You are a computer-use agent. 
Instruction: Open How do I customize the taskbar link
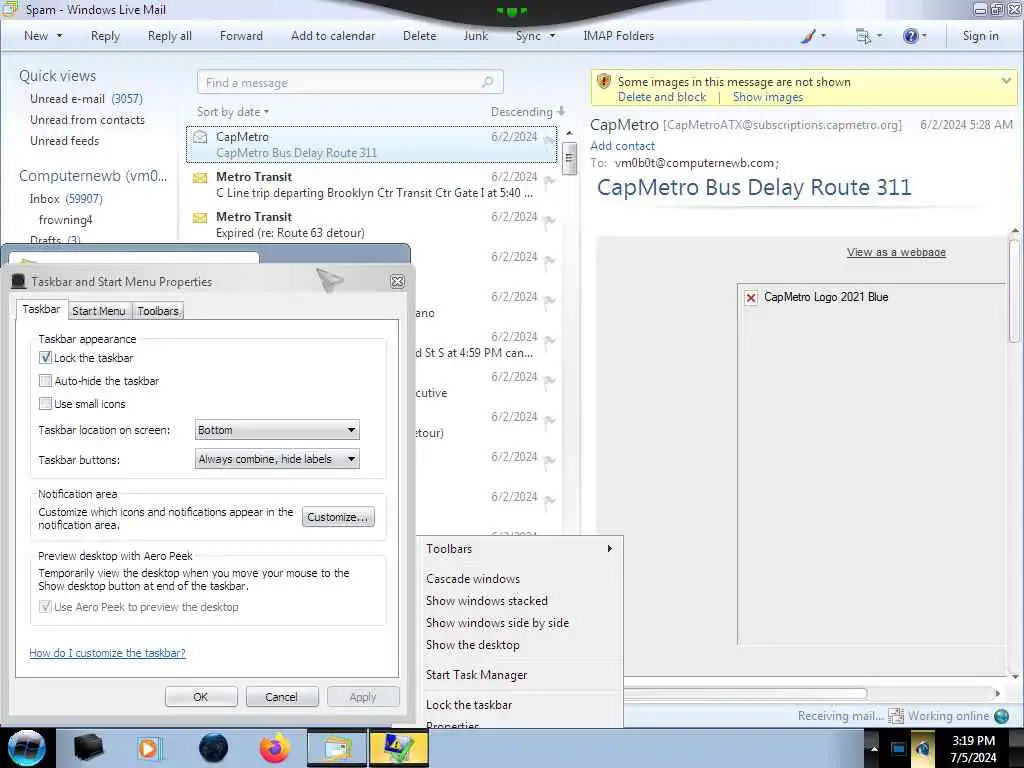tap(107, 653)
